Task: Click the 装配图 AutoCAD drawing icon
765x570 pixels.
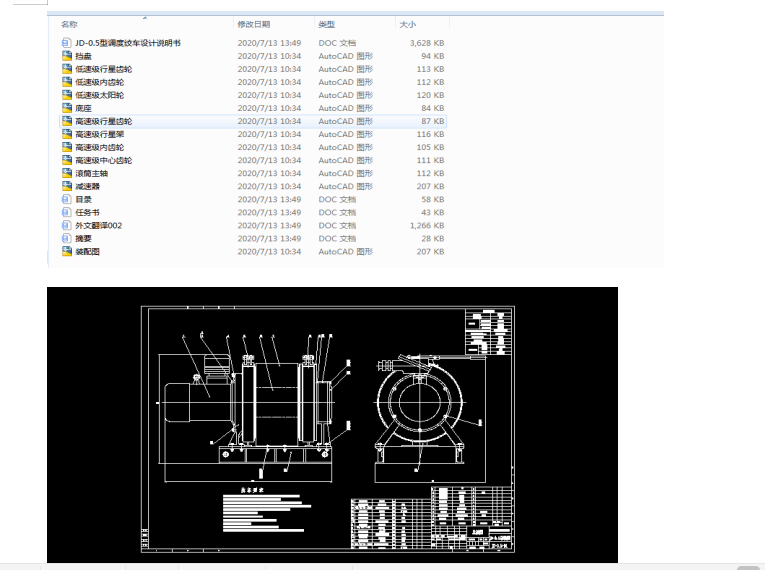Action: pyautogui.click(x=67, y=251)
